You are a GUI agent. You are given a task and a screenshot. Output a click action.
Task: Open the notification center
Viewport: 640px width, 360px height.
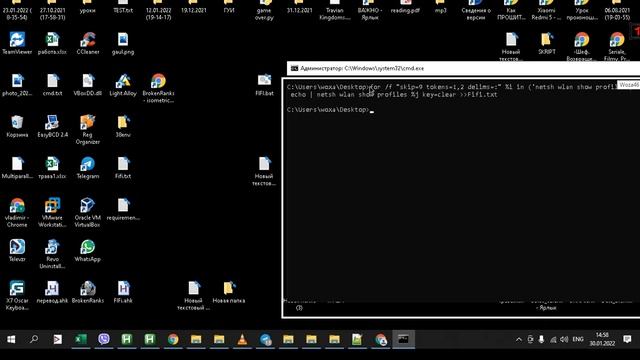click(x=627, y=339)
